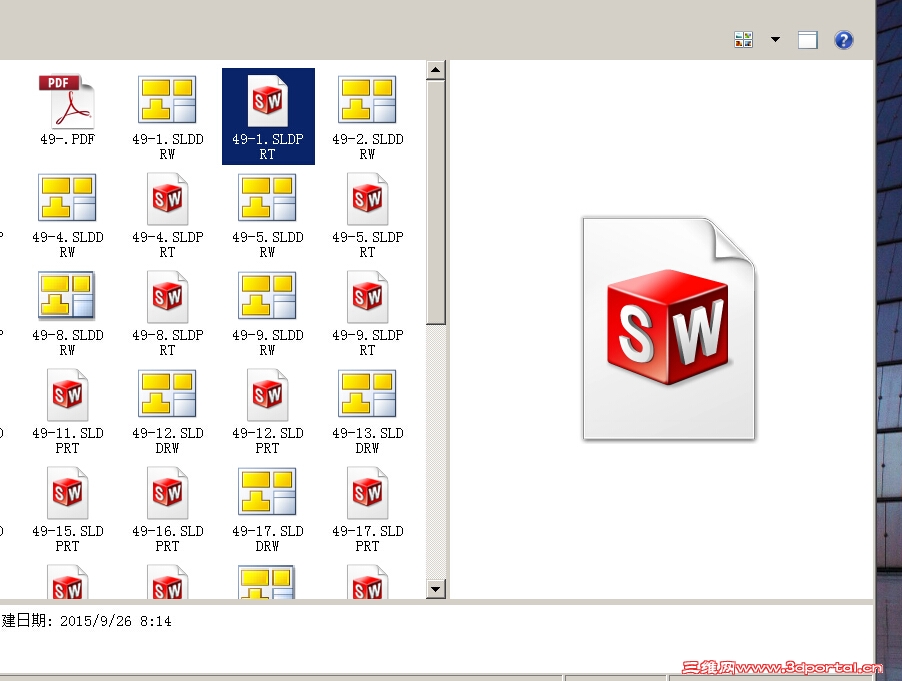Select the 49-17.SLDDRW drawing icon
The width and height of the screenshot is (902, 681).
tap(267, 492)
